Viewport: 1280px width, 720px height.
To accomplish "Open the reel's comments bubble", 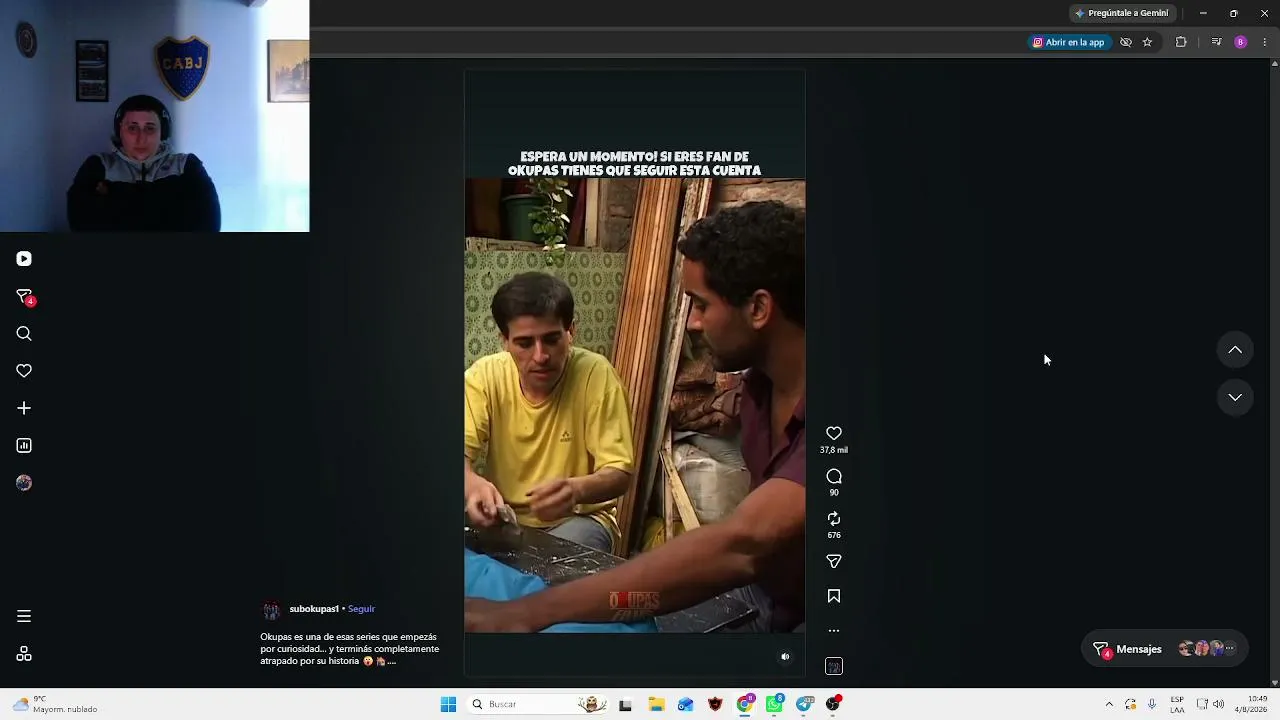I will (834, 476).
